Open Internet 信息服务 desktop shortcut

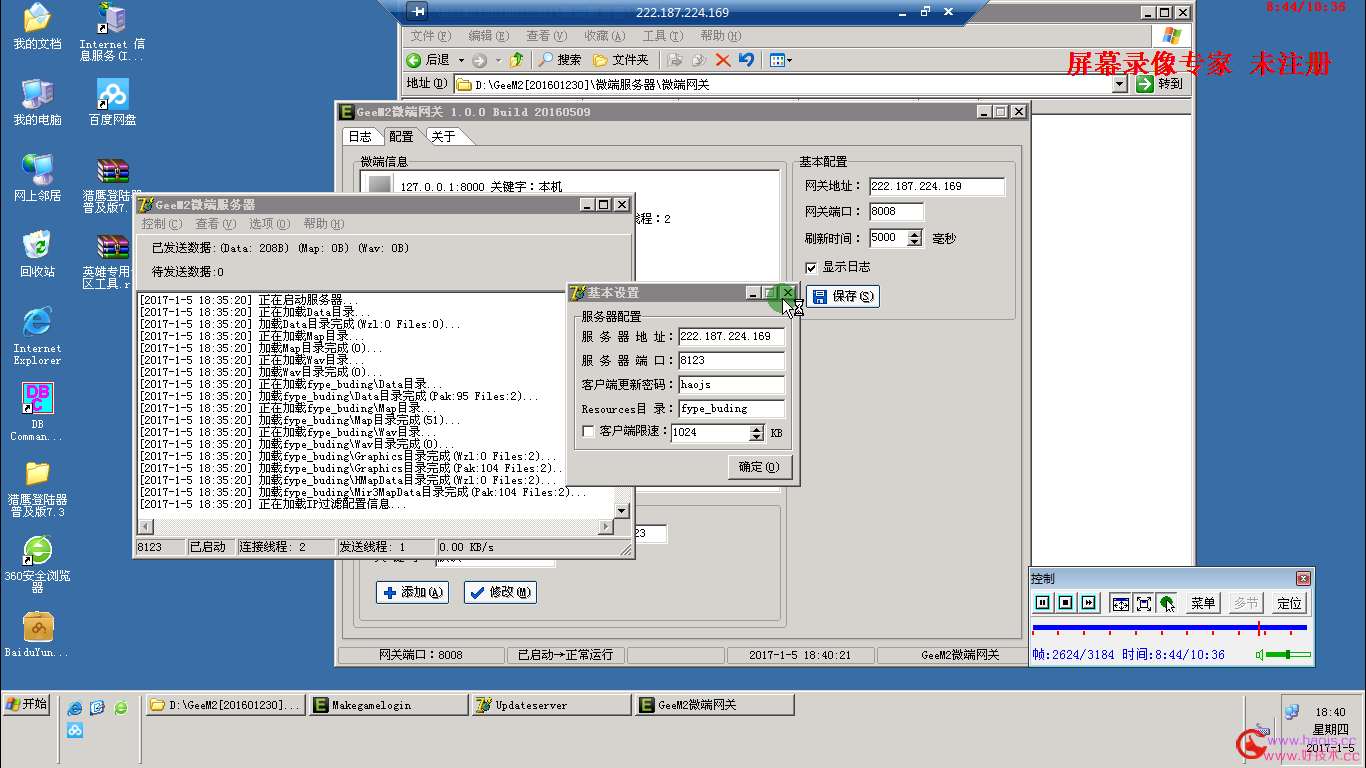pos(112,33)
